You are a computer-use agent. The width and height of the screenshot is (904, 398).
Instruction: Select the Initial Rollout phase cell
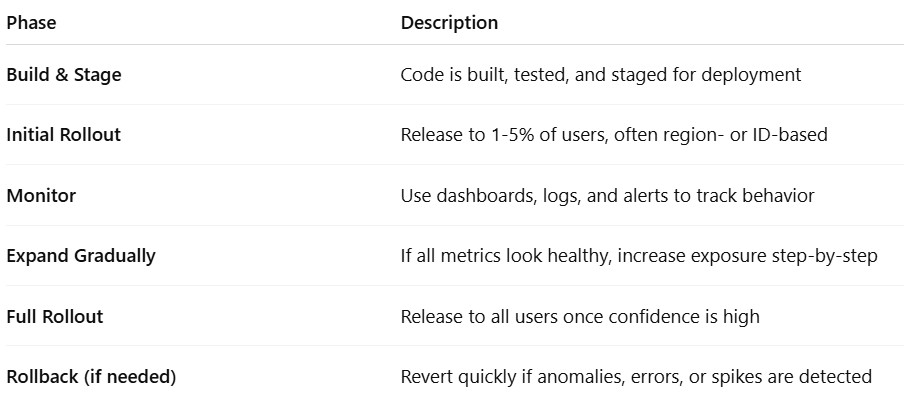point(63,135)
